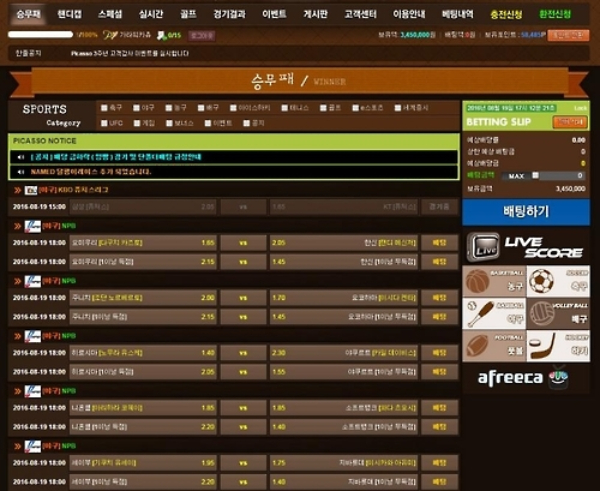Click the KBO 퓨처스리그 league logo icon
The image size is (600, 491).
[31, 190]
